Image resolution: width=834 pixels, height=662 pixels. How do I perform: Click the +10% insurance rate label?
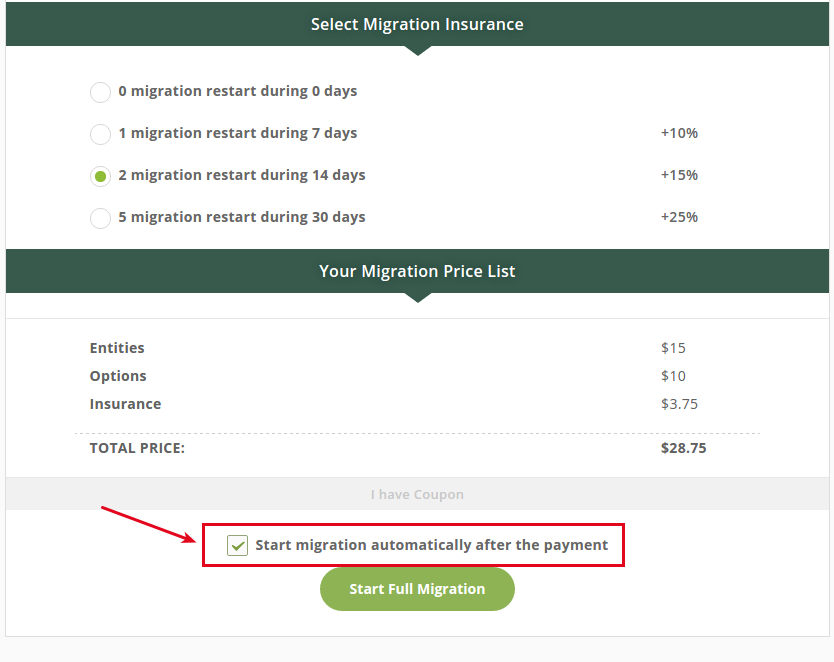pos(679,133)
